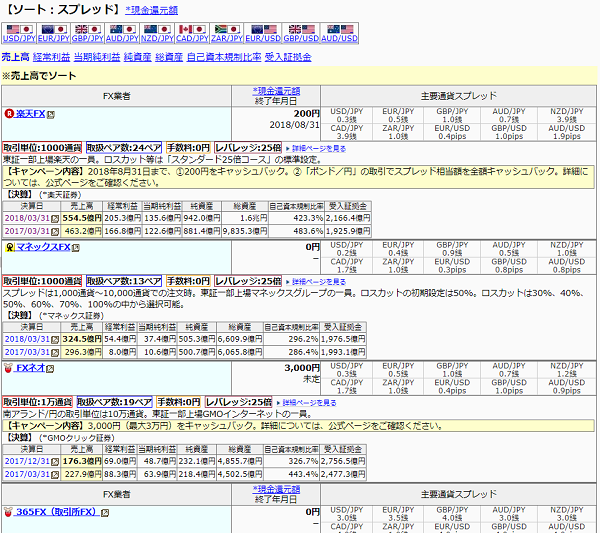The width and height of the screenshot is (600, 533).
Task: Click 423.3% capital ratio for 楽天証券
Action: tap(308, 218)
